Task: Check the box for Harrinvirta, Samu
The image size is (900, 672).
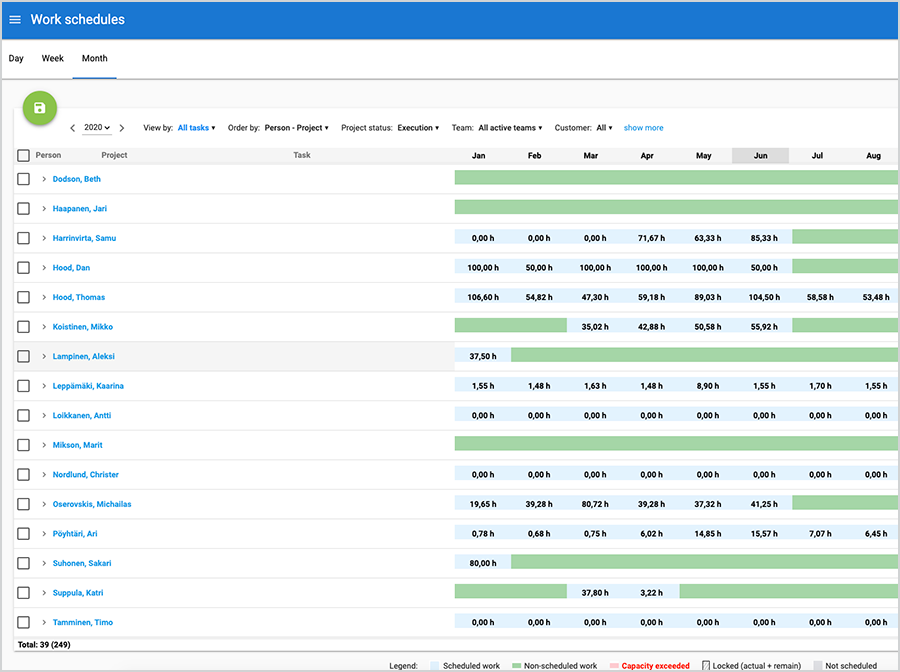Action: coord(24,238)
